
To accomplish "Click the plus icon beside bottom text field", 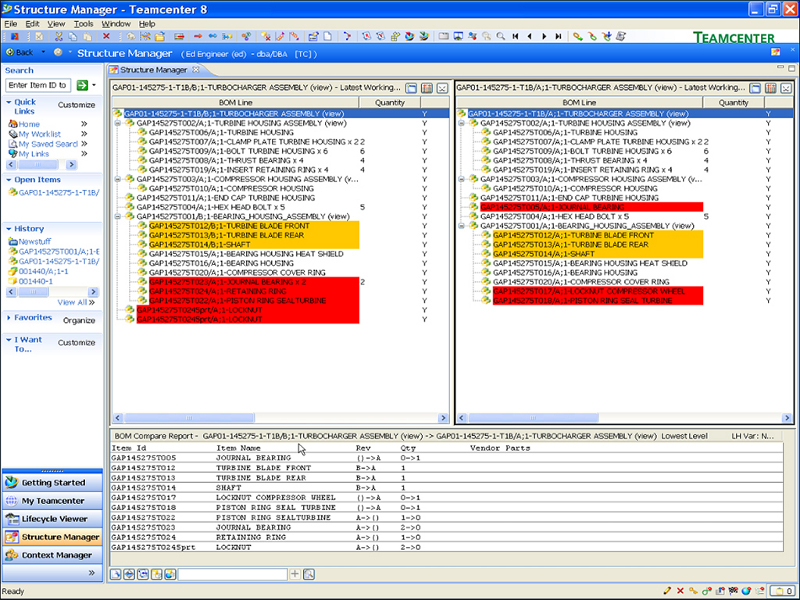I will pos(295,574).
